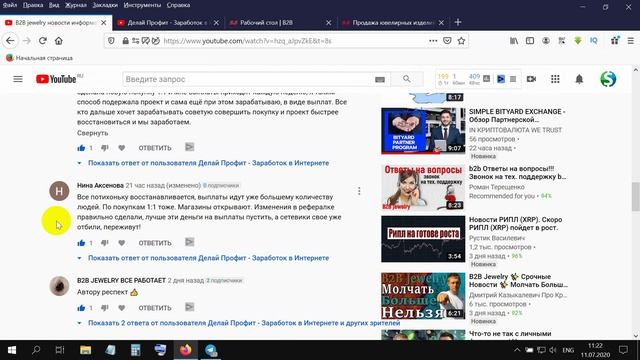Dislike Нина Аксенова's comment
The image size is (640, 360).
pyautogui.click(x=104, y=243)
